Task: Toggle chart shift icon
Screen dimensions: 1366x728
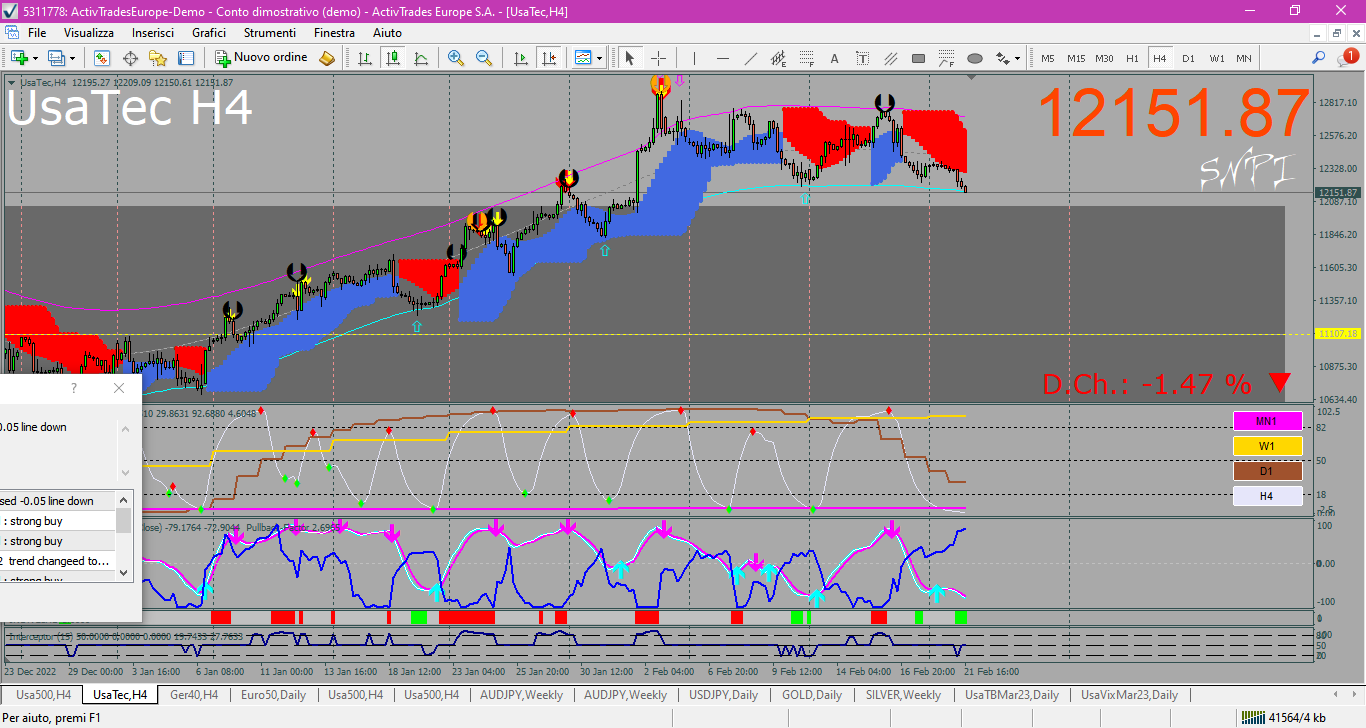Action: click(x=549, y=58)
